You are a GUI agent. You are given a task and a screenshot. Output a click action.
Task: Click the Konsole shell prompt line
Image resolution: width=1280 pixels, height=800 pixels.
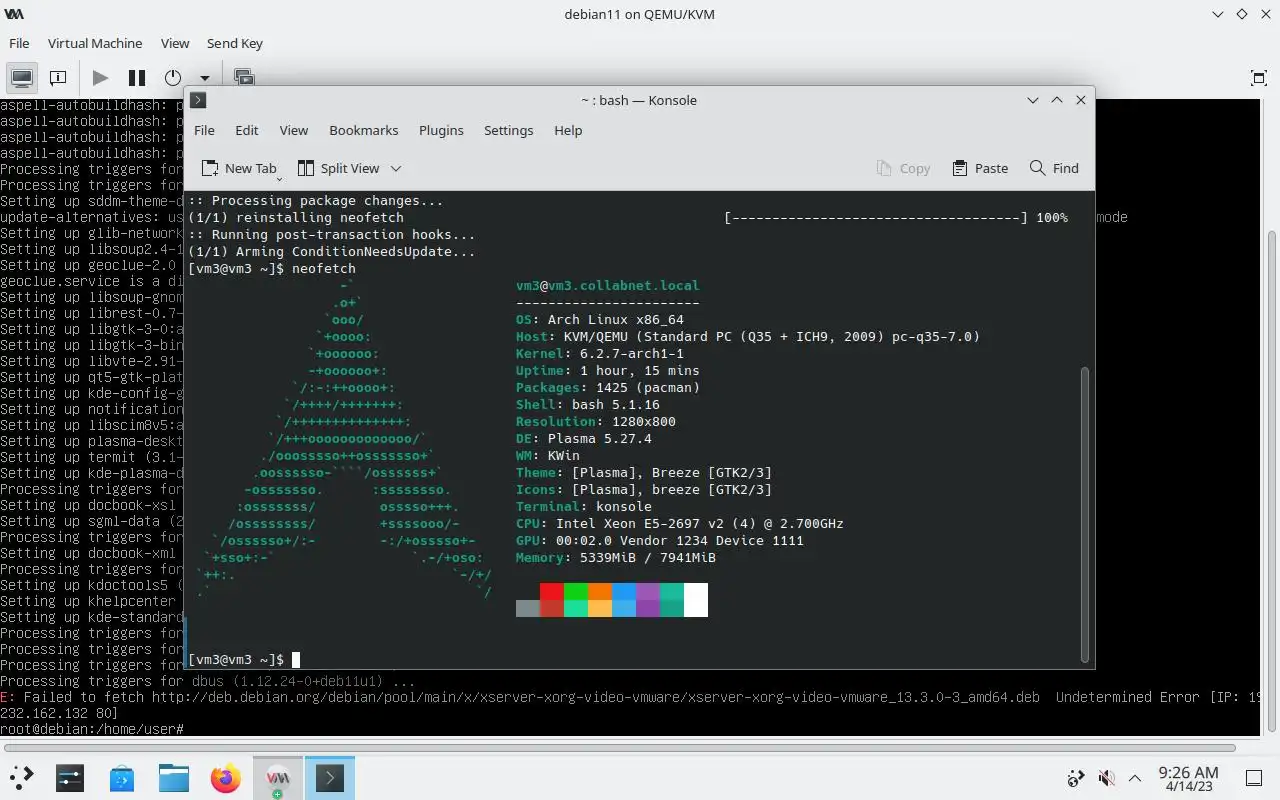pyautogui.click(x=243, y=660)
